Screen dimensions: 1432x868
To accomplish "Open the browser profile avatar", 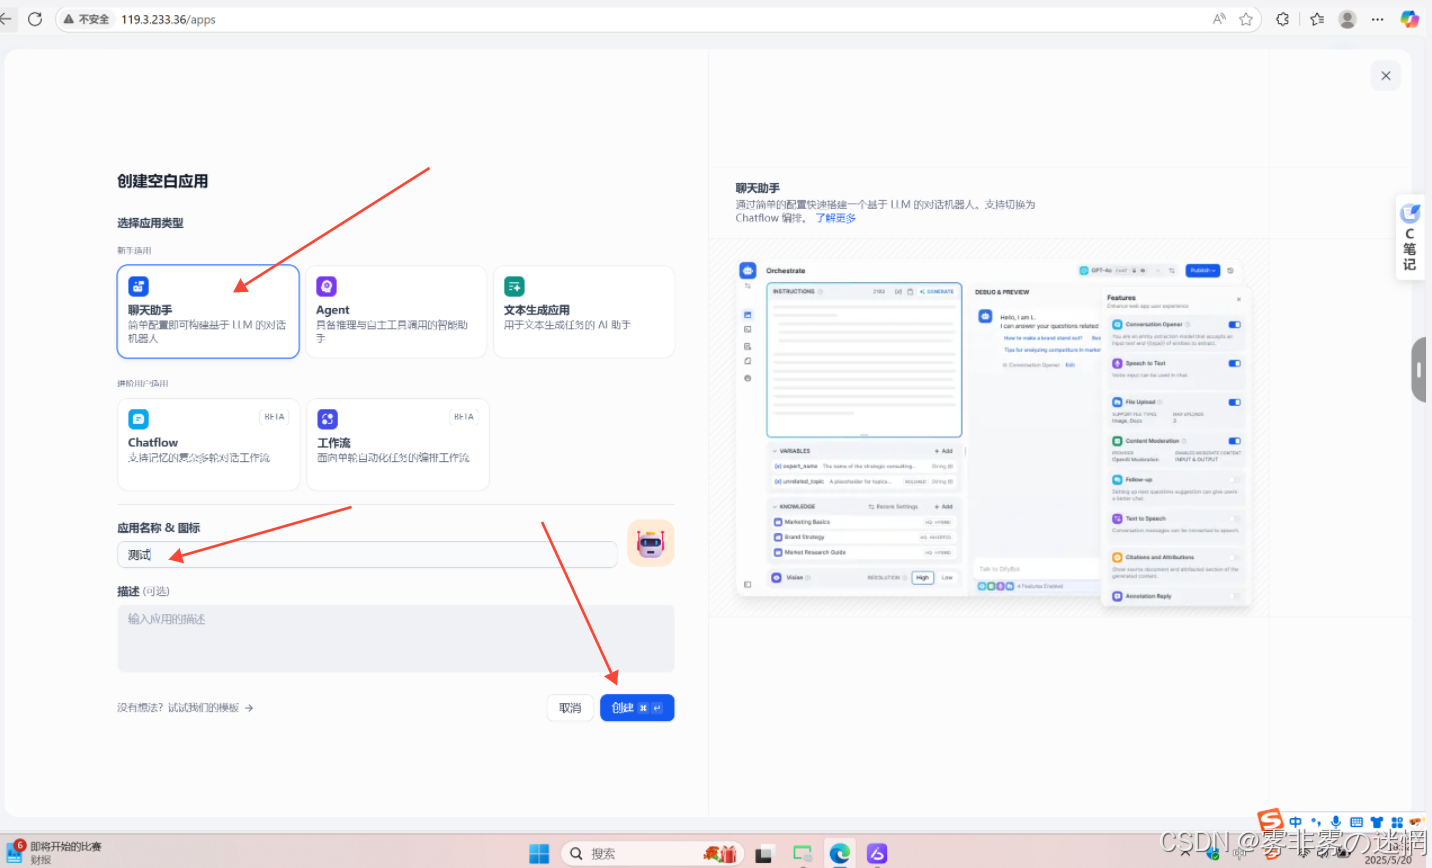I will [1347, 19].
